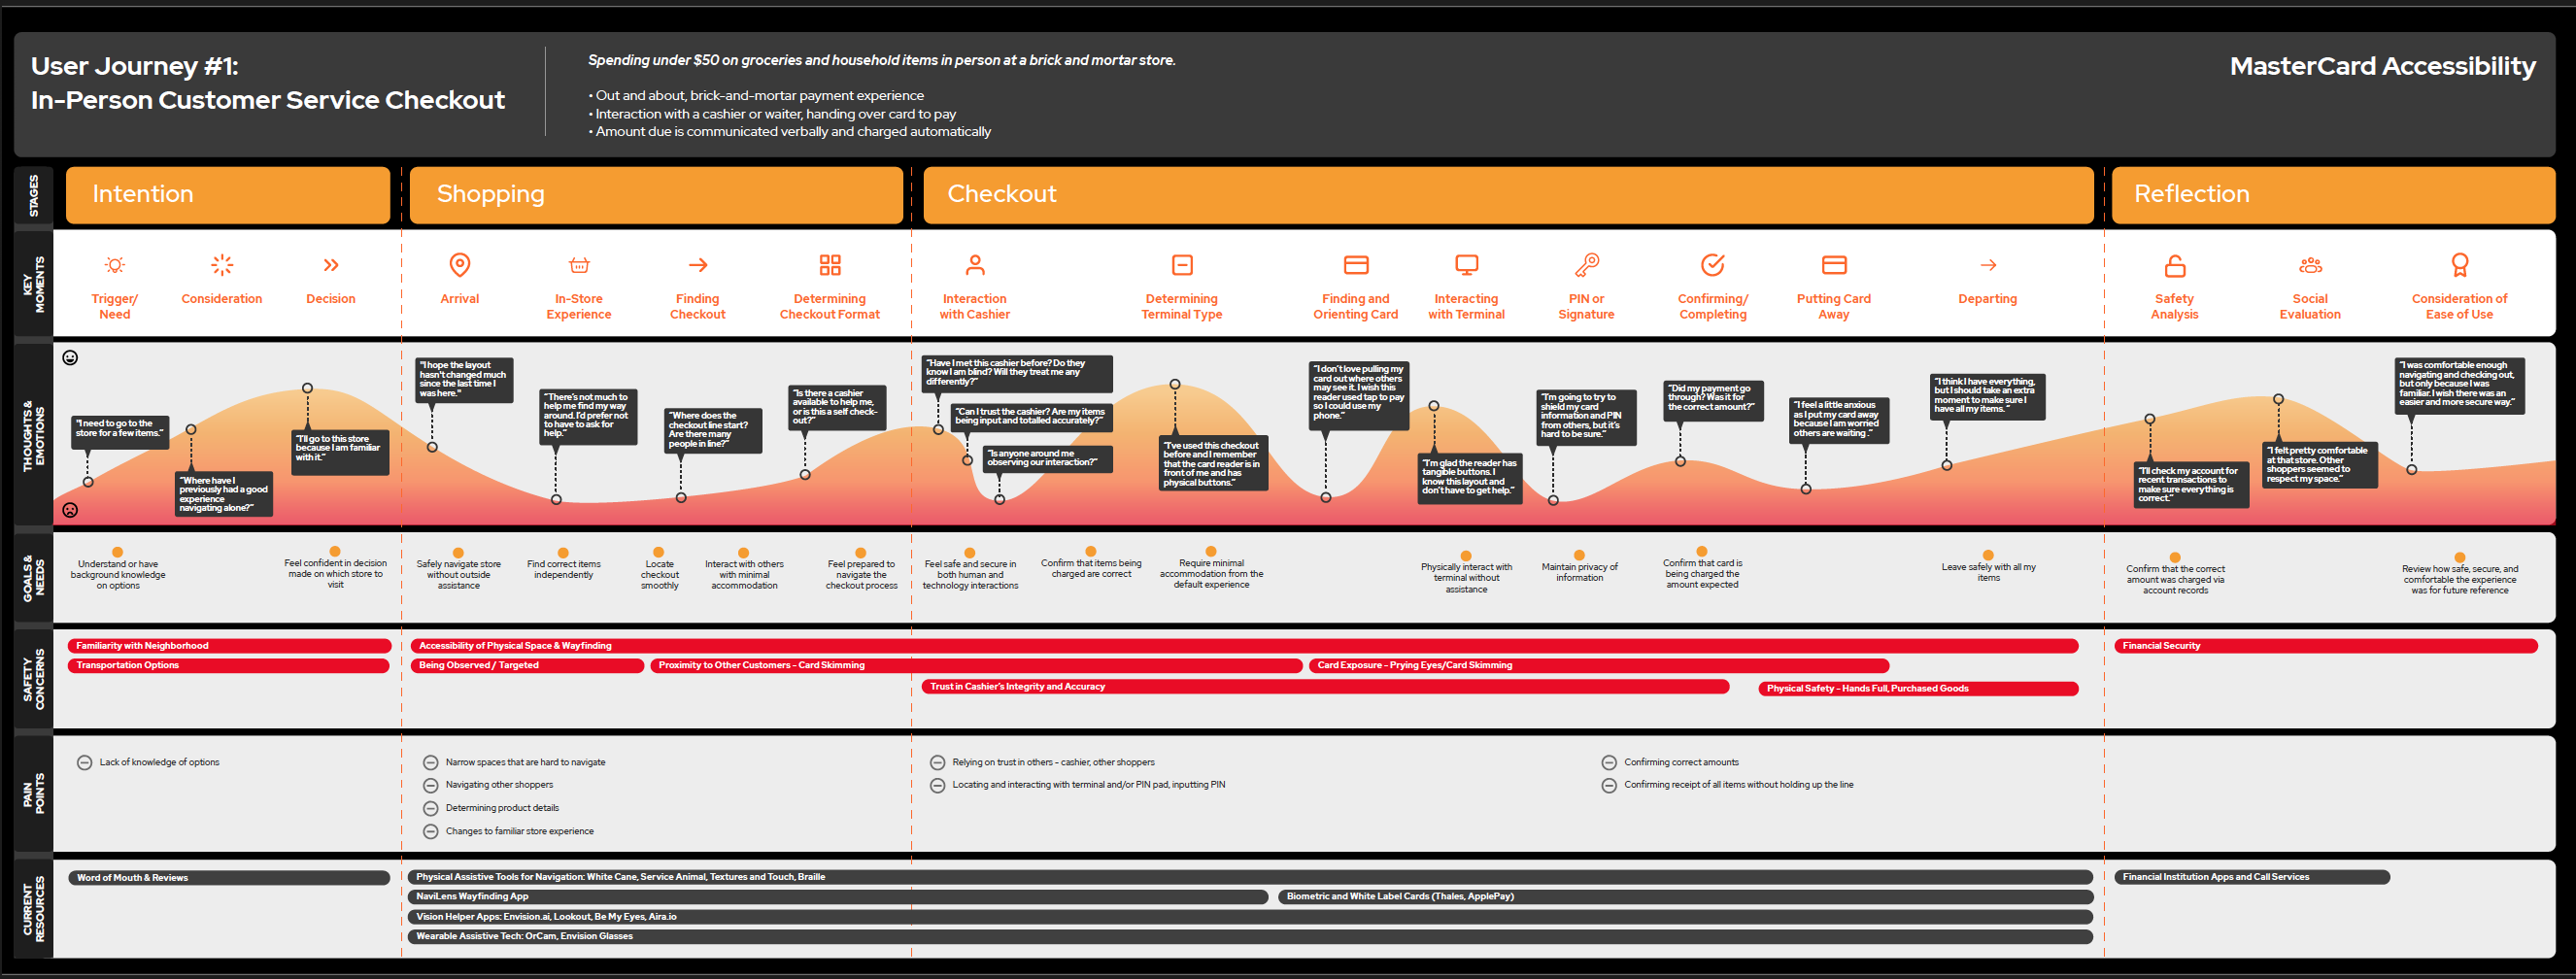Click quote "I hope the layout hasn't changed much"
2576x979 pixels.
(464, 380)
